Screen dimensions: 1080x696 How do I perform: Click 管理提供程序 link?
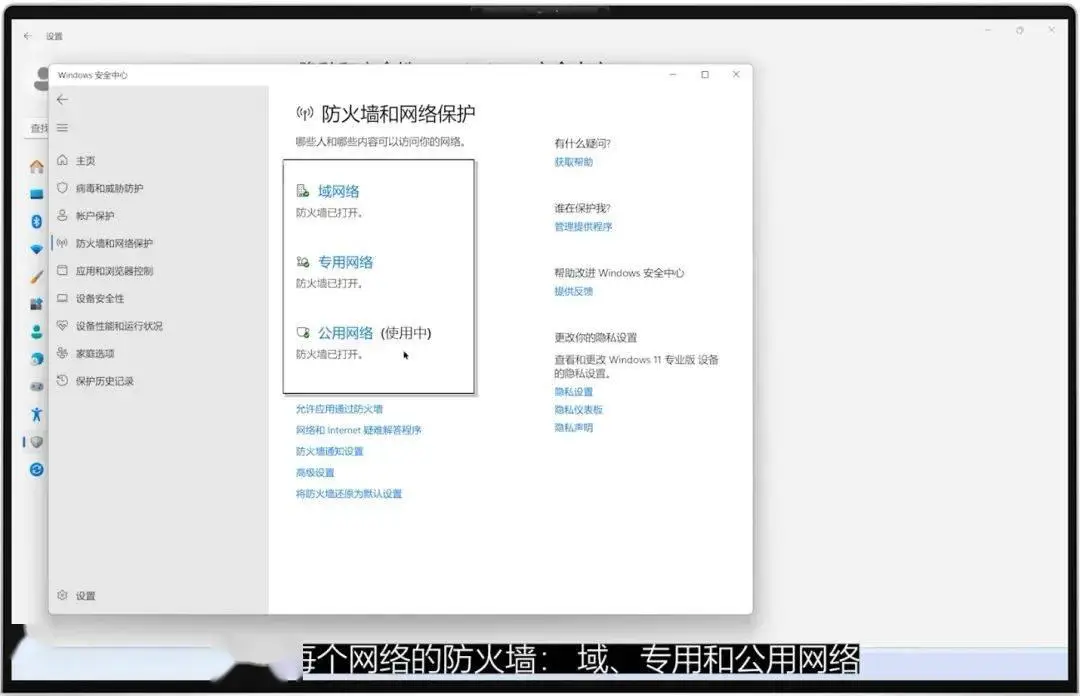pos(583,227)
